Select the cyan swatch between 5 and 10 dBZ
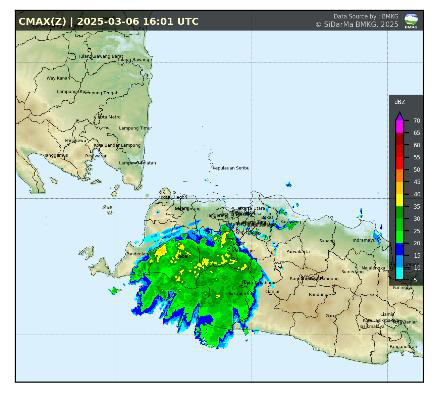 click(x=399, y=274)
